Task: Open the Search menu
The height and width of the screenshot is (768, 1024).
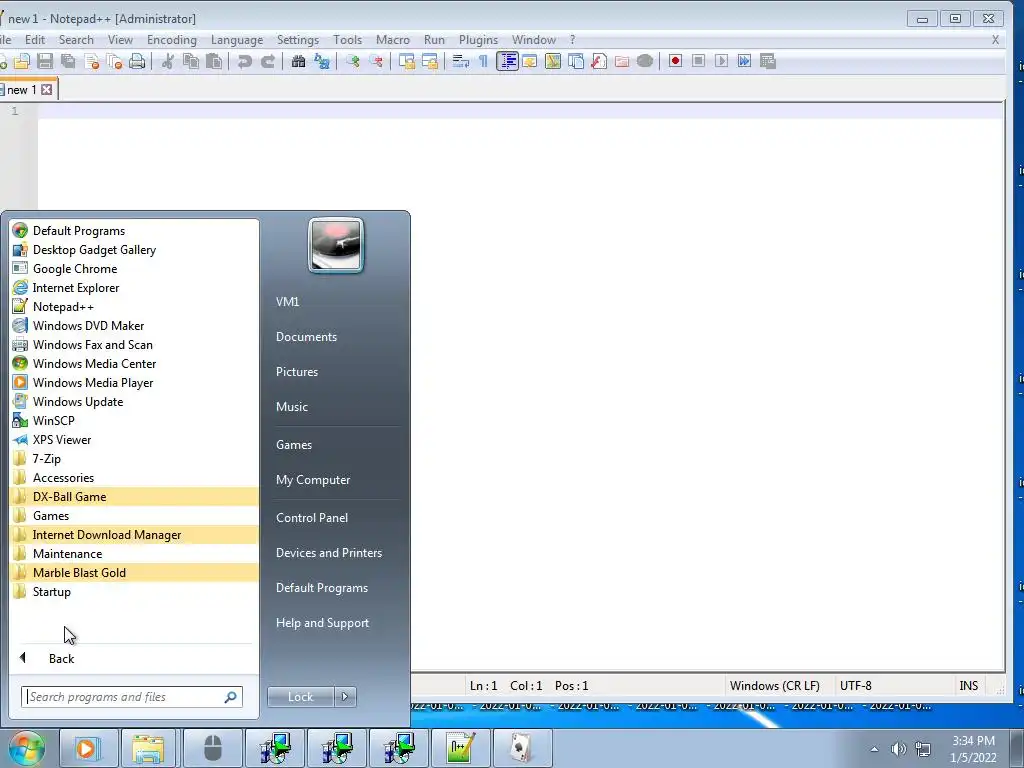Action: 76,40
